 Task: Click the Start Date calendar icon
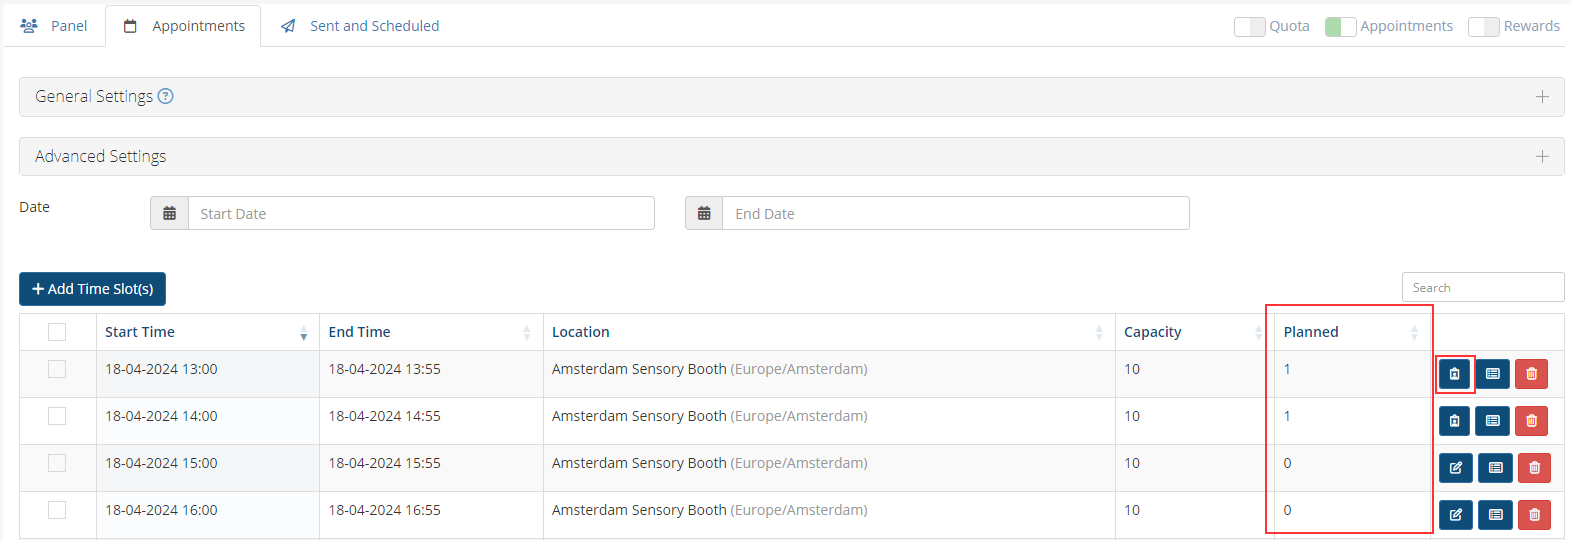[170, 214]
